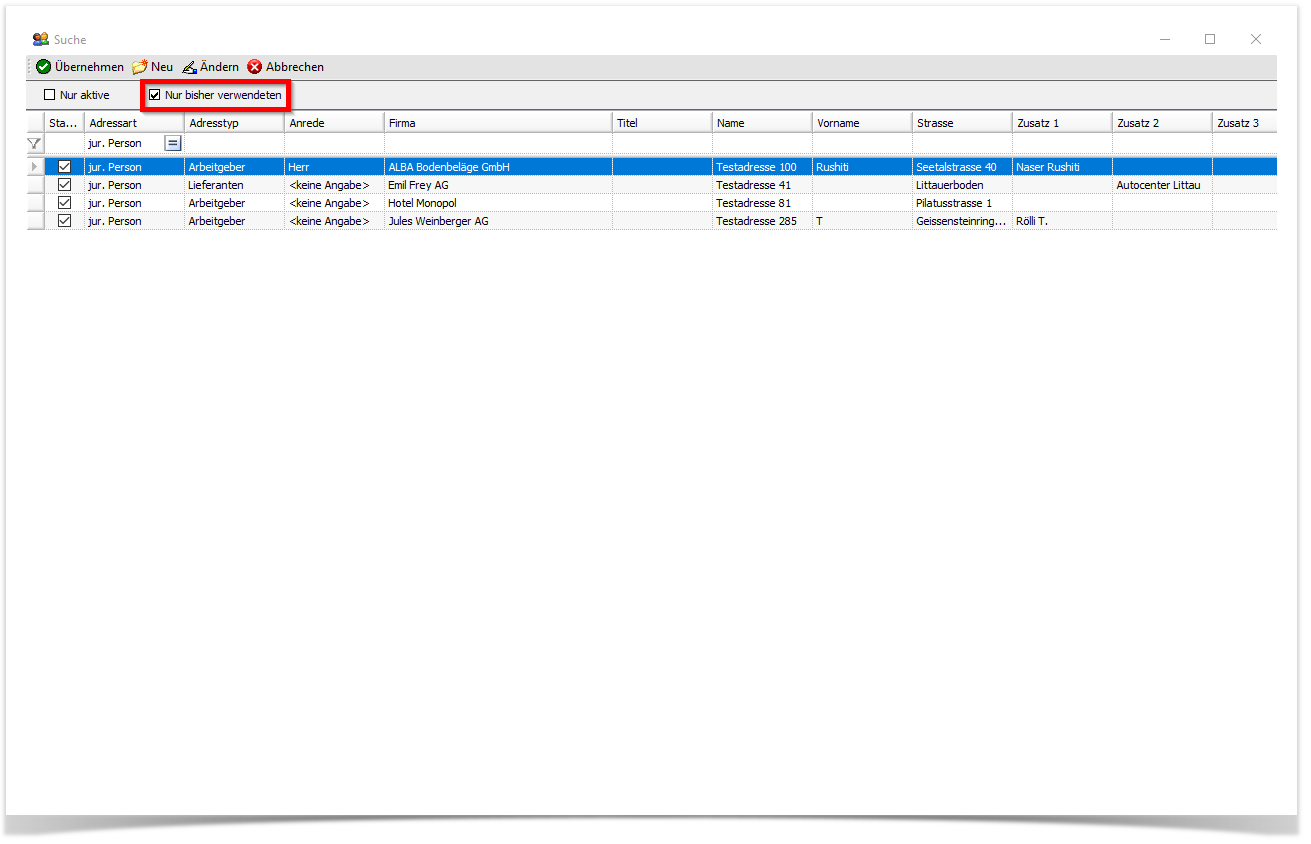
Task: Click the green Übernehmen checkmark icon
Action: pos(44,67)
